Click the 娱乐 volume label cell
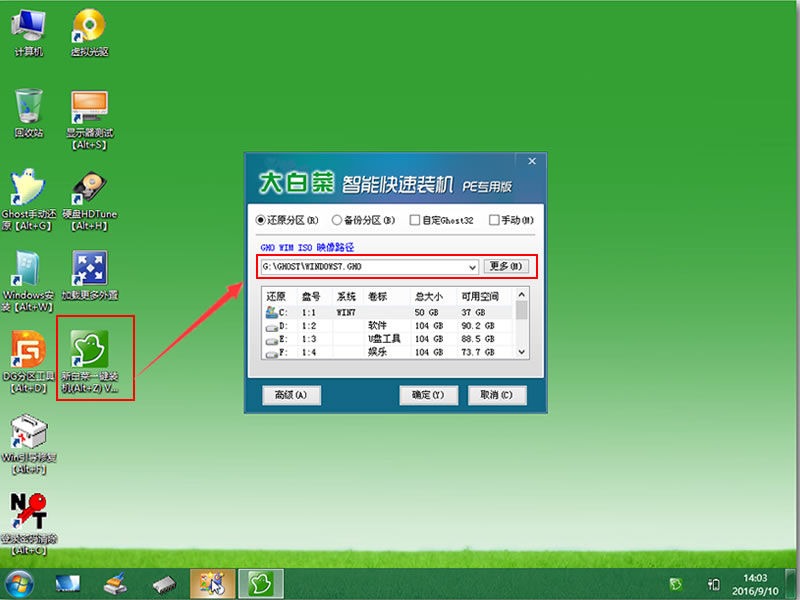The width and height of the screenshot is (800, 600). (377, 352)
